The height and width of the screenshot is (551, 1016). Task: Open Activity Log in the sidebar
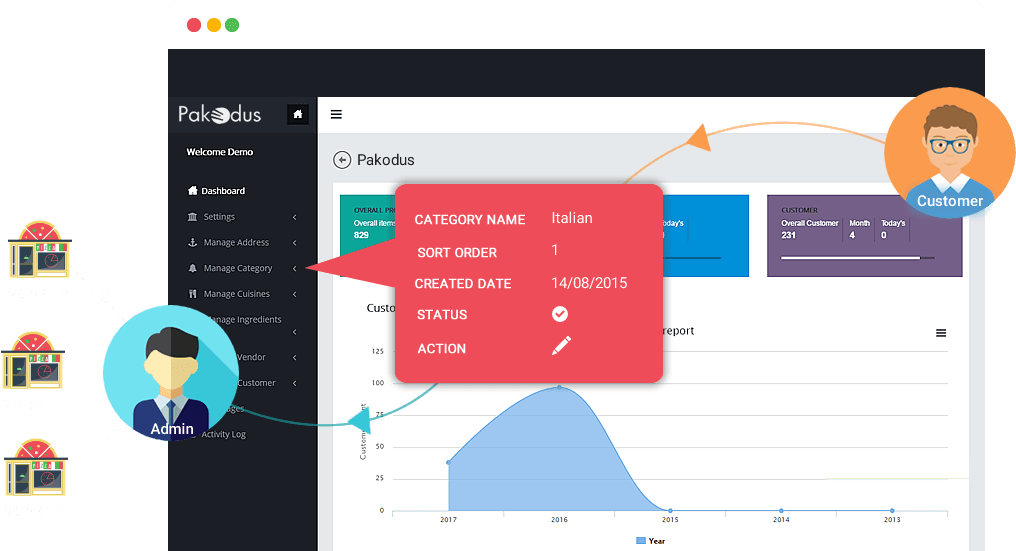pos(223,435)
